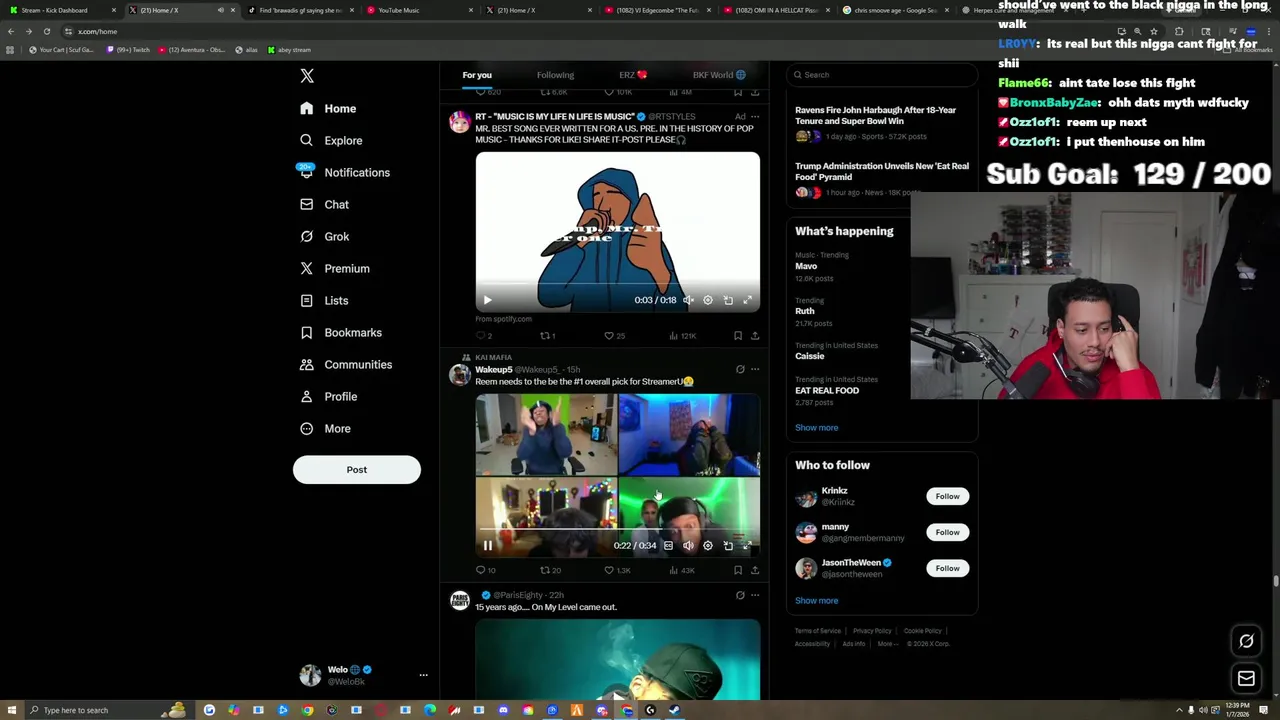Image resolution: width=1280 pixels, height=720 pixels.
Task: Open the floating Grok button
Action: coord(1246,641)
